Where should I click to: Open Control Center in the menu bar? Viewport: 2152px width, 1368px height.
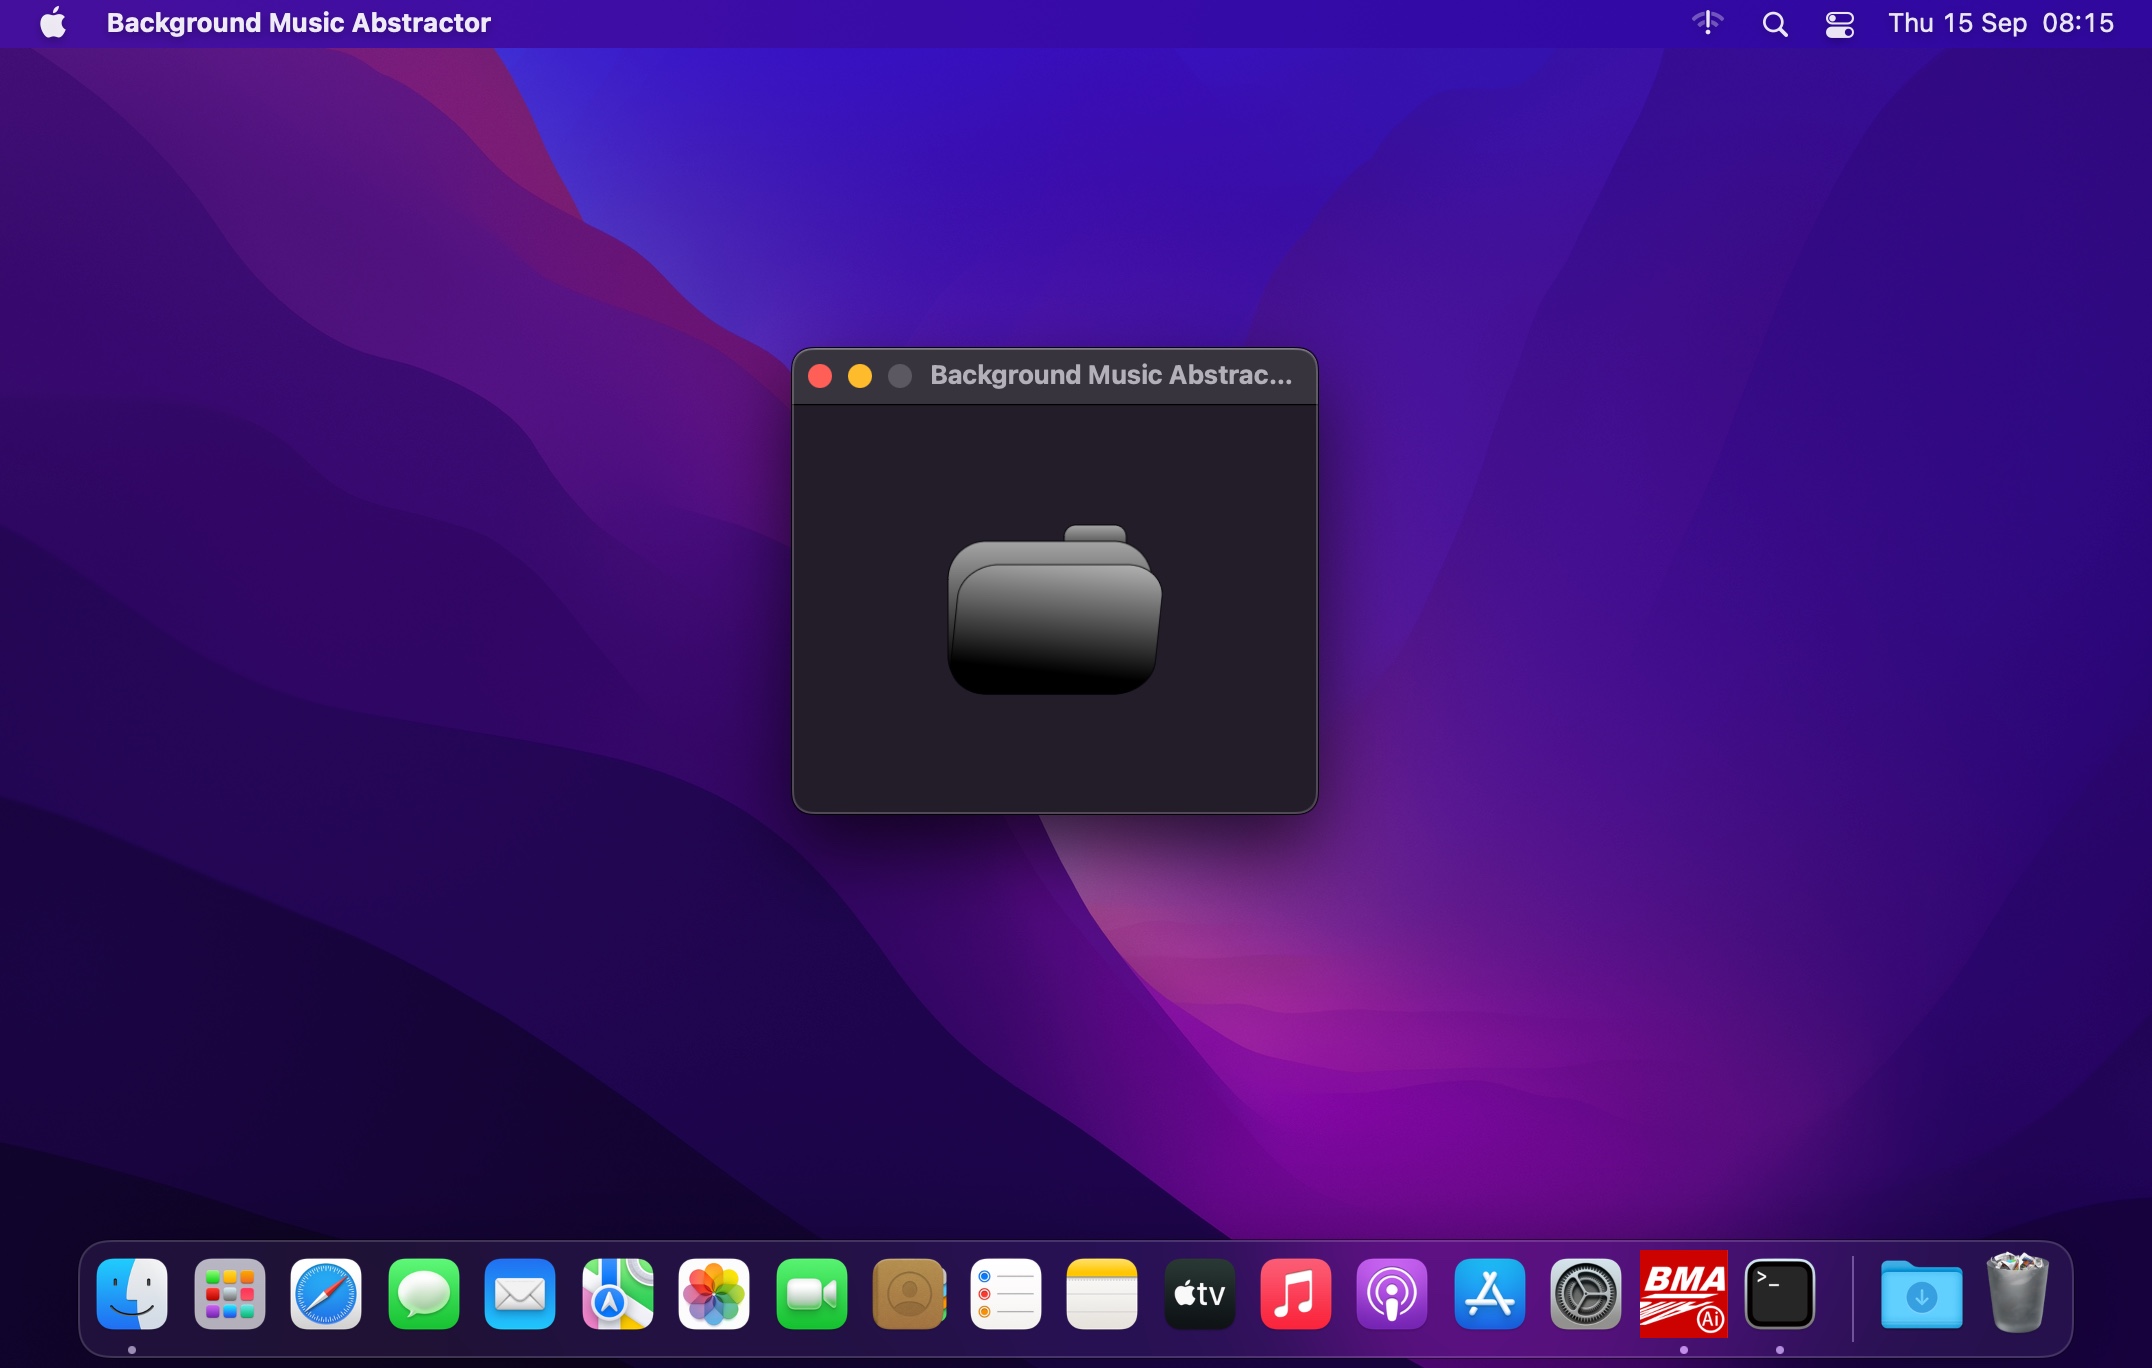(x=1840, y=23)
